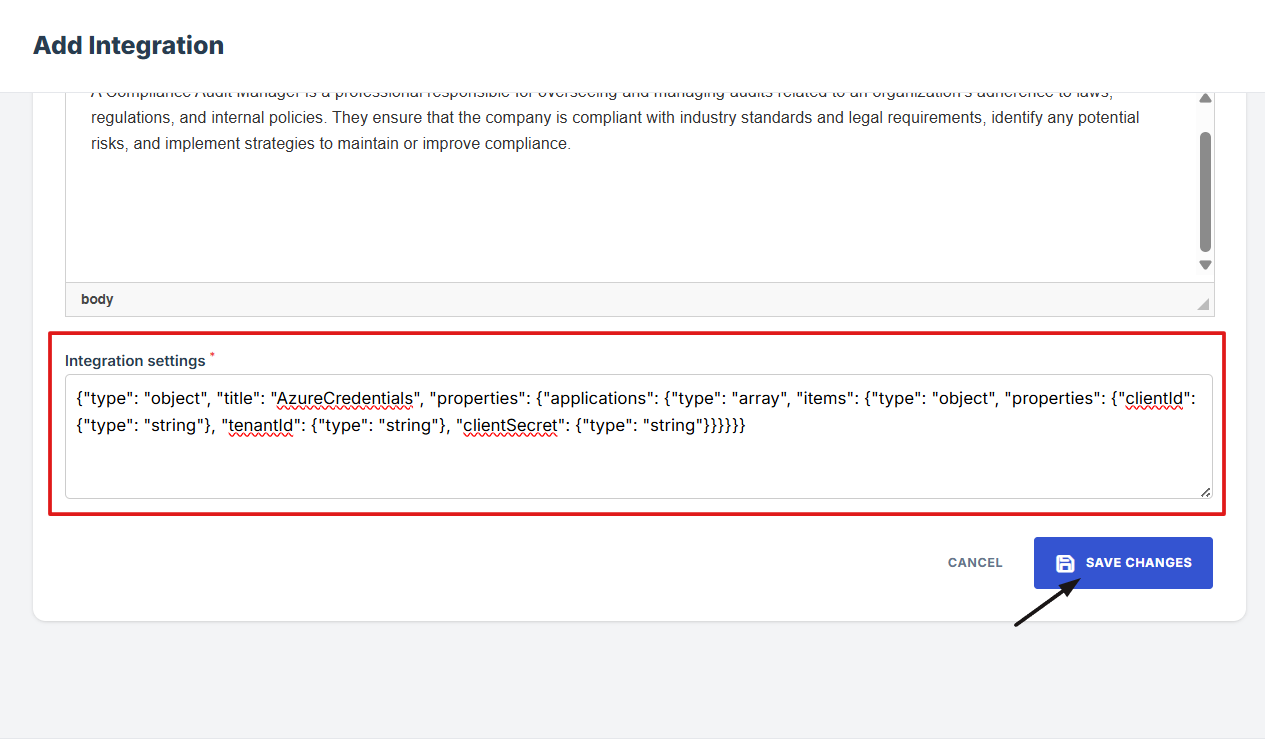Click the editor scrollbar up arrow
Image resolution: width=1265 pixels, height=744 pixels.
[1205, 99]
